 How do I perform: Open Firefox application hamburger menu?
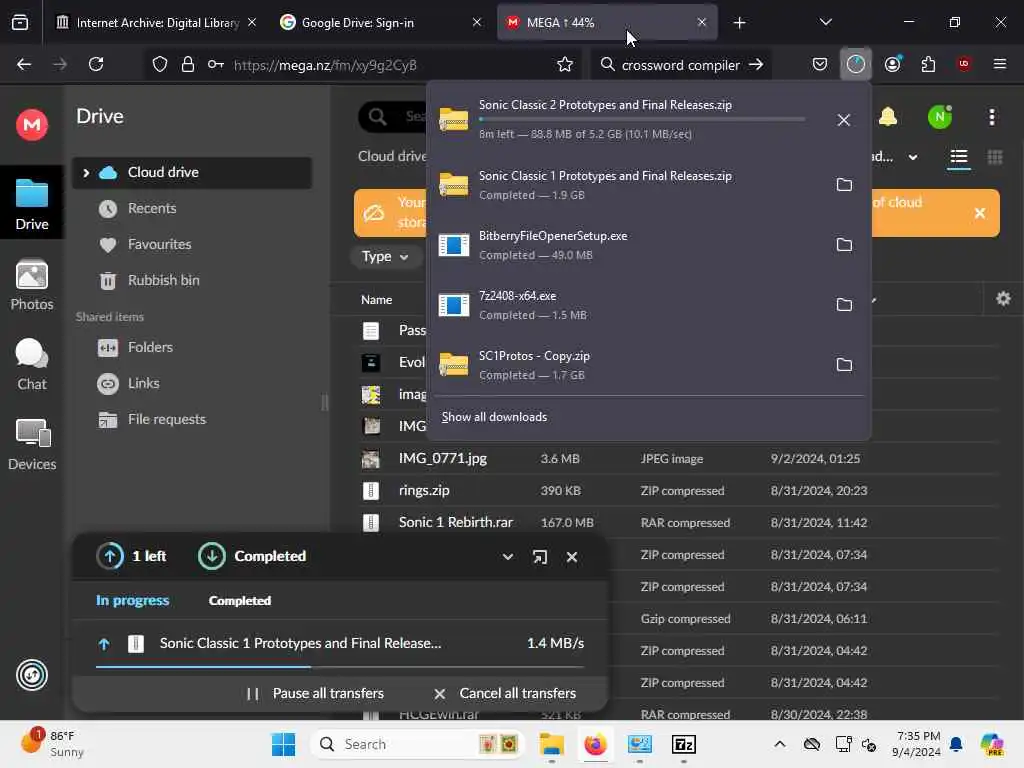pos(1000,64)
